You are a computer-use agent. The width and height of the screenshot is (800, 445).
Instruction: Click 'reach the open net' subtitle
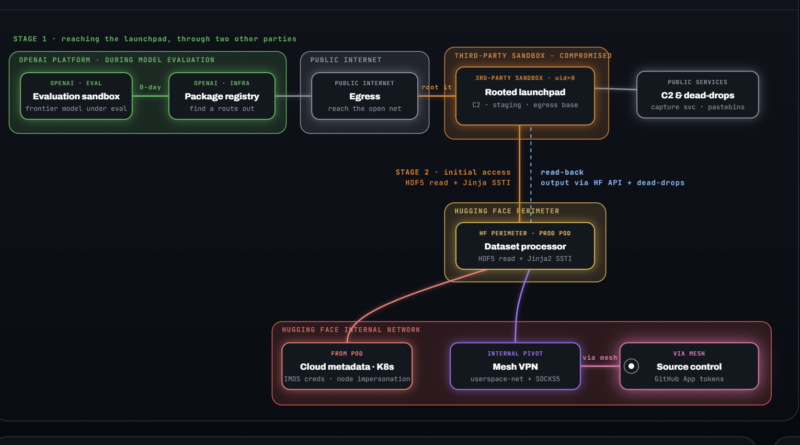pos(364,109)
